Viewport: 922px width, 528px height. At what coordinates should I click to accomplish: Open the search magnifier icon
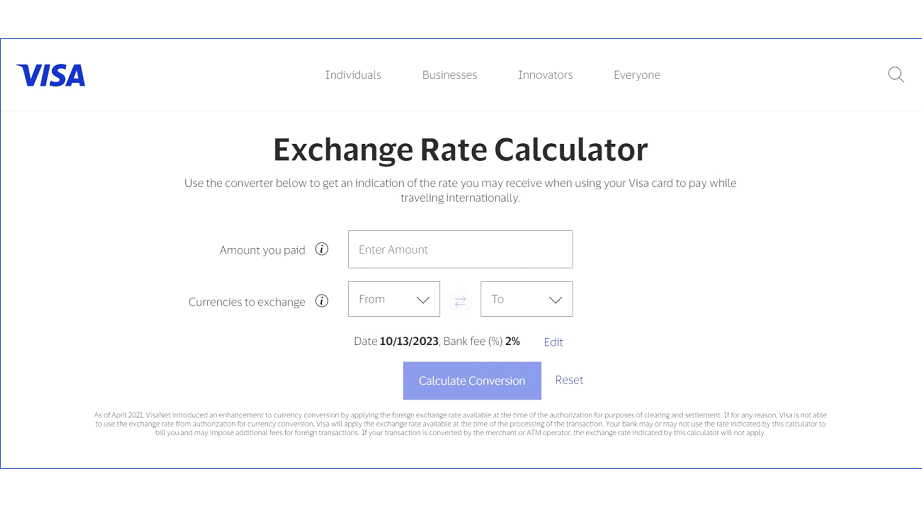click(896, 75)
